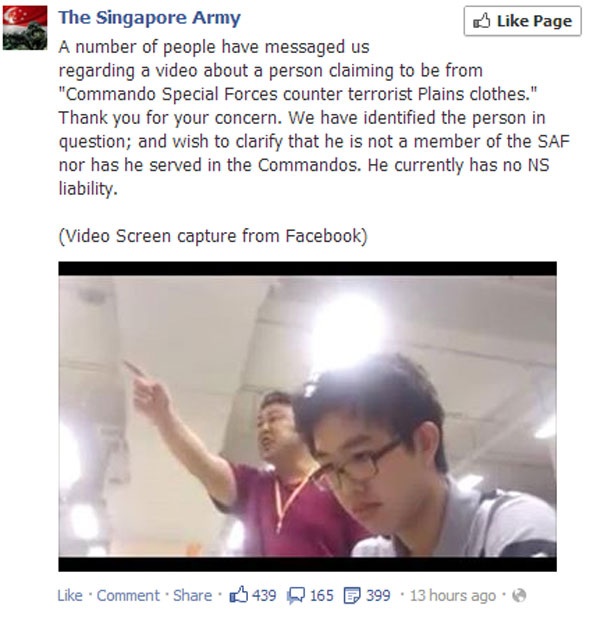Click the thumbs-up icon beside 439
This screenshot has width=600, height=619.
238,595
